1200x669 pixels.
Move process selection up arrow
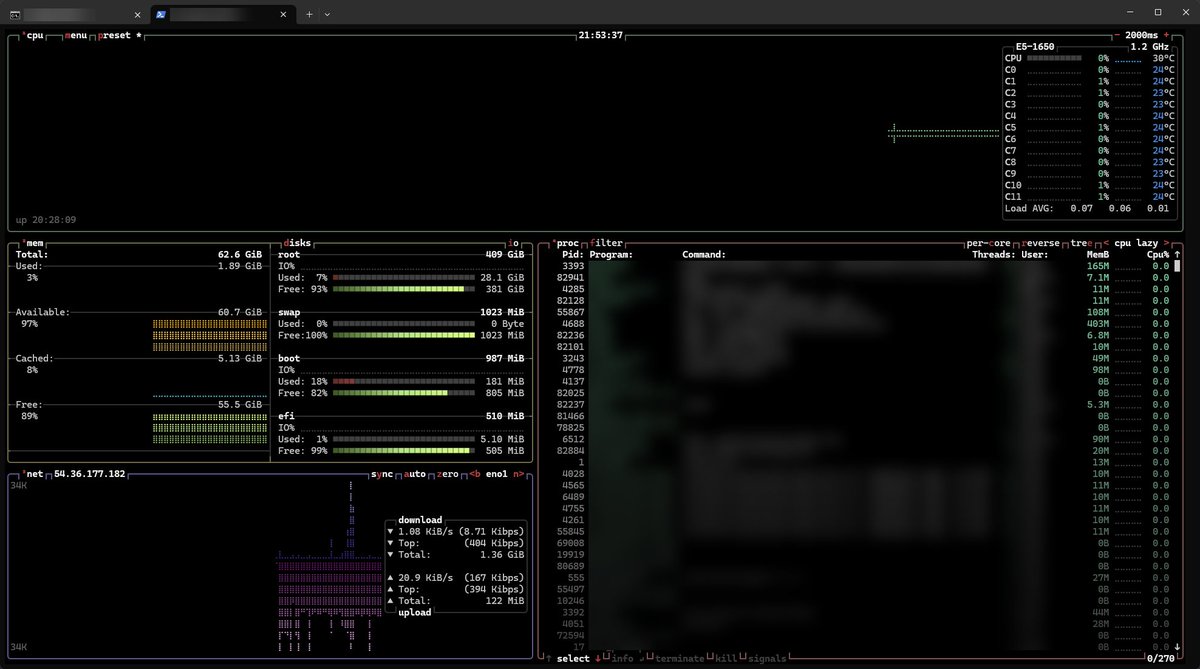click(548, 658)
